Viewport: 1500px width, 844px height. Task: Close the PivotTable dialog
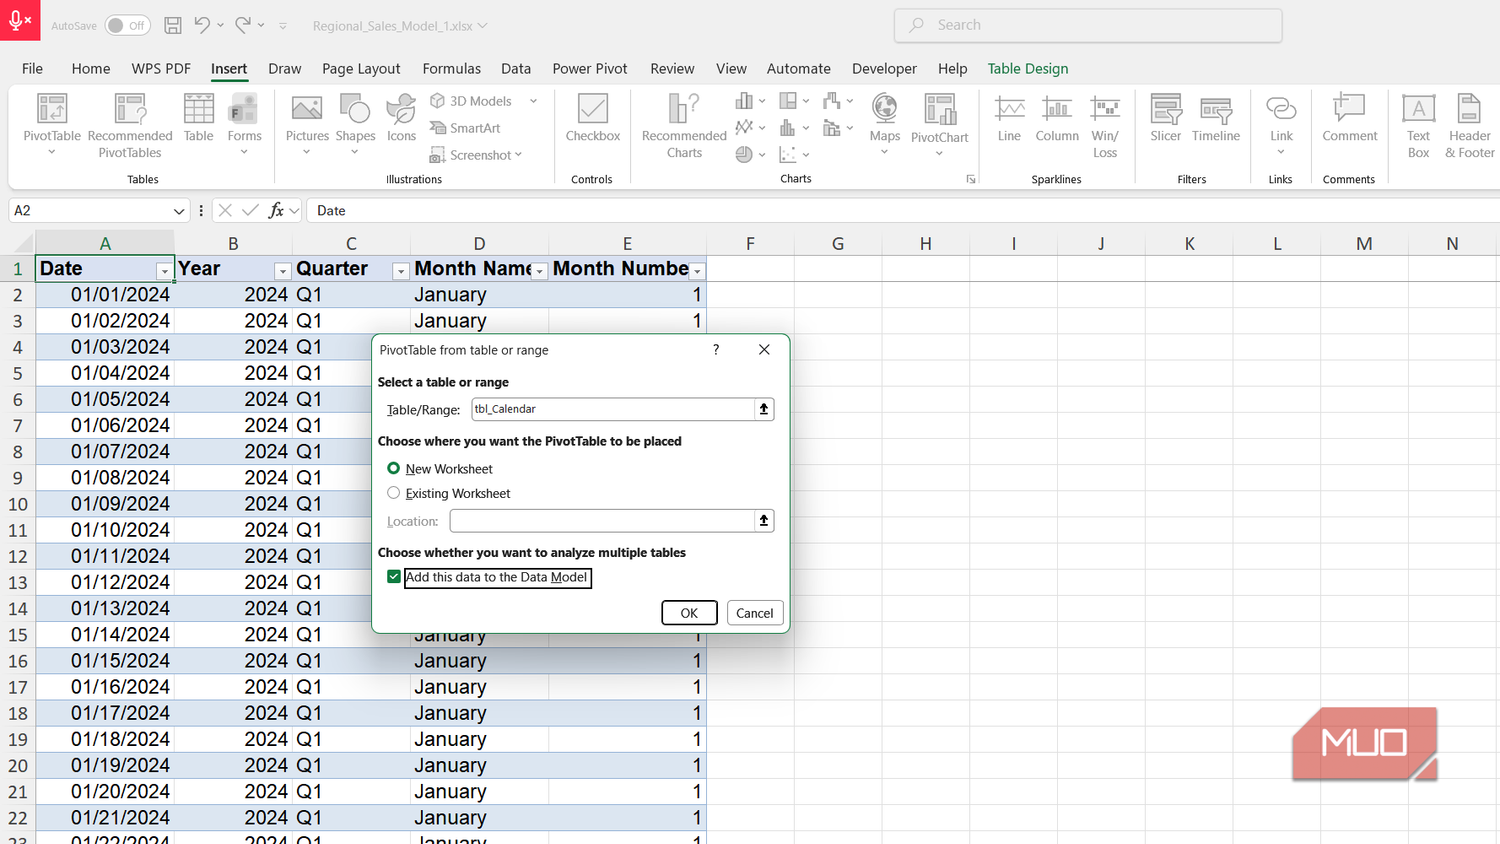tap(764, 349)
